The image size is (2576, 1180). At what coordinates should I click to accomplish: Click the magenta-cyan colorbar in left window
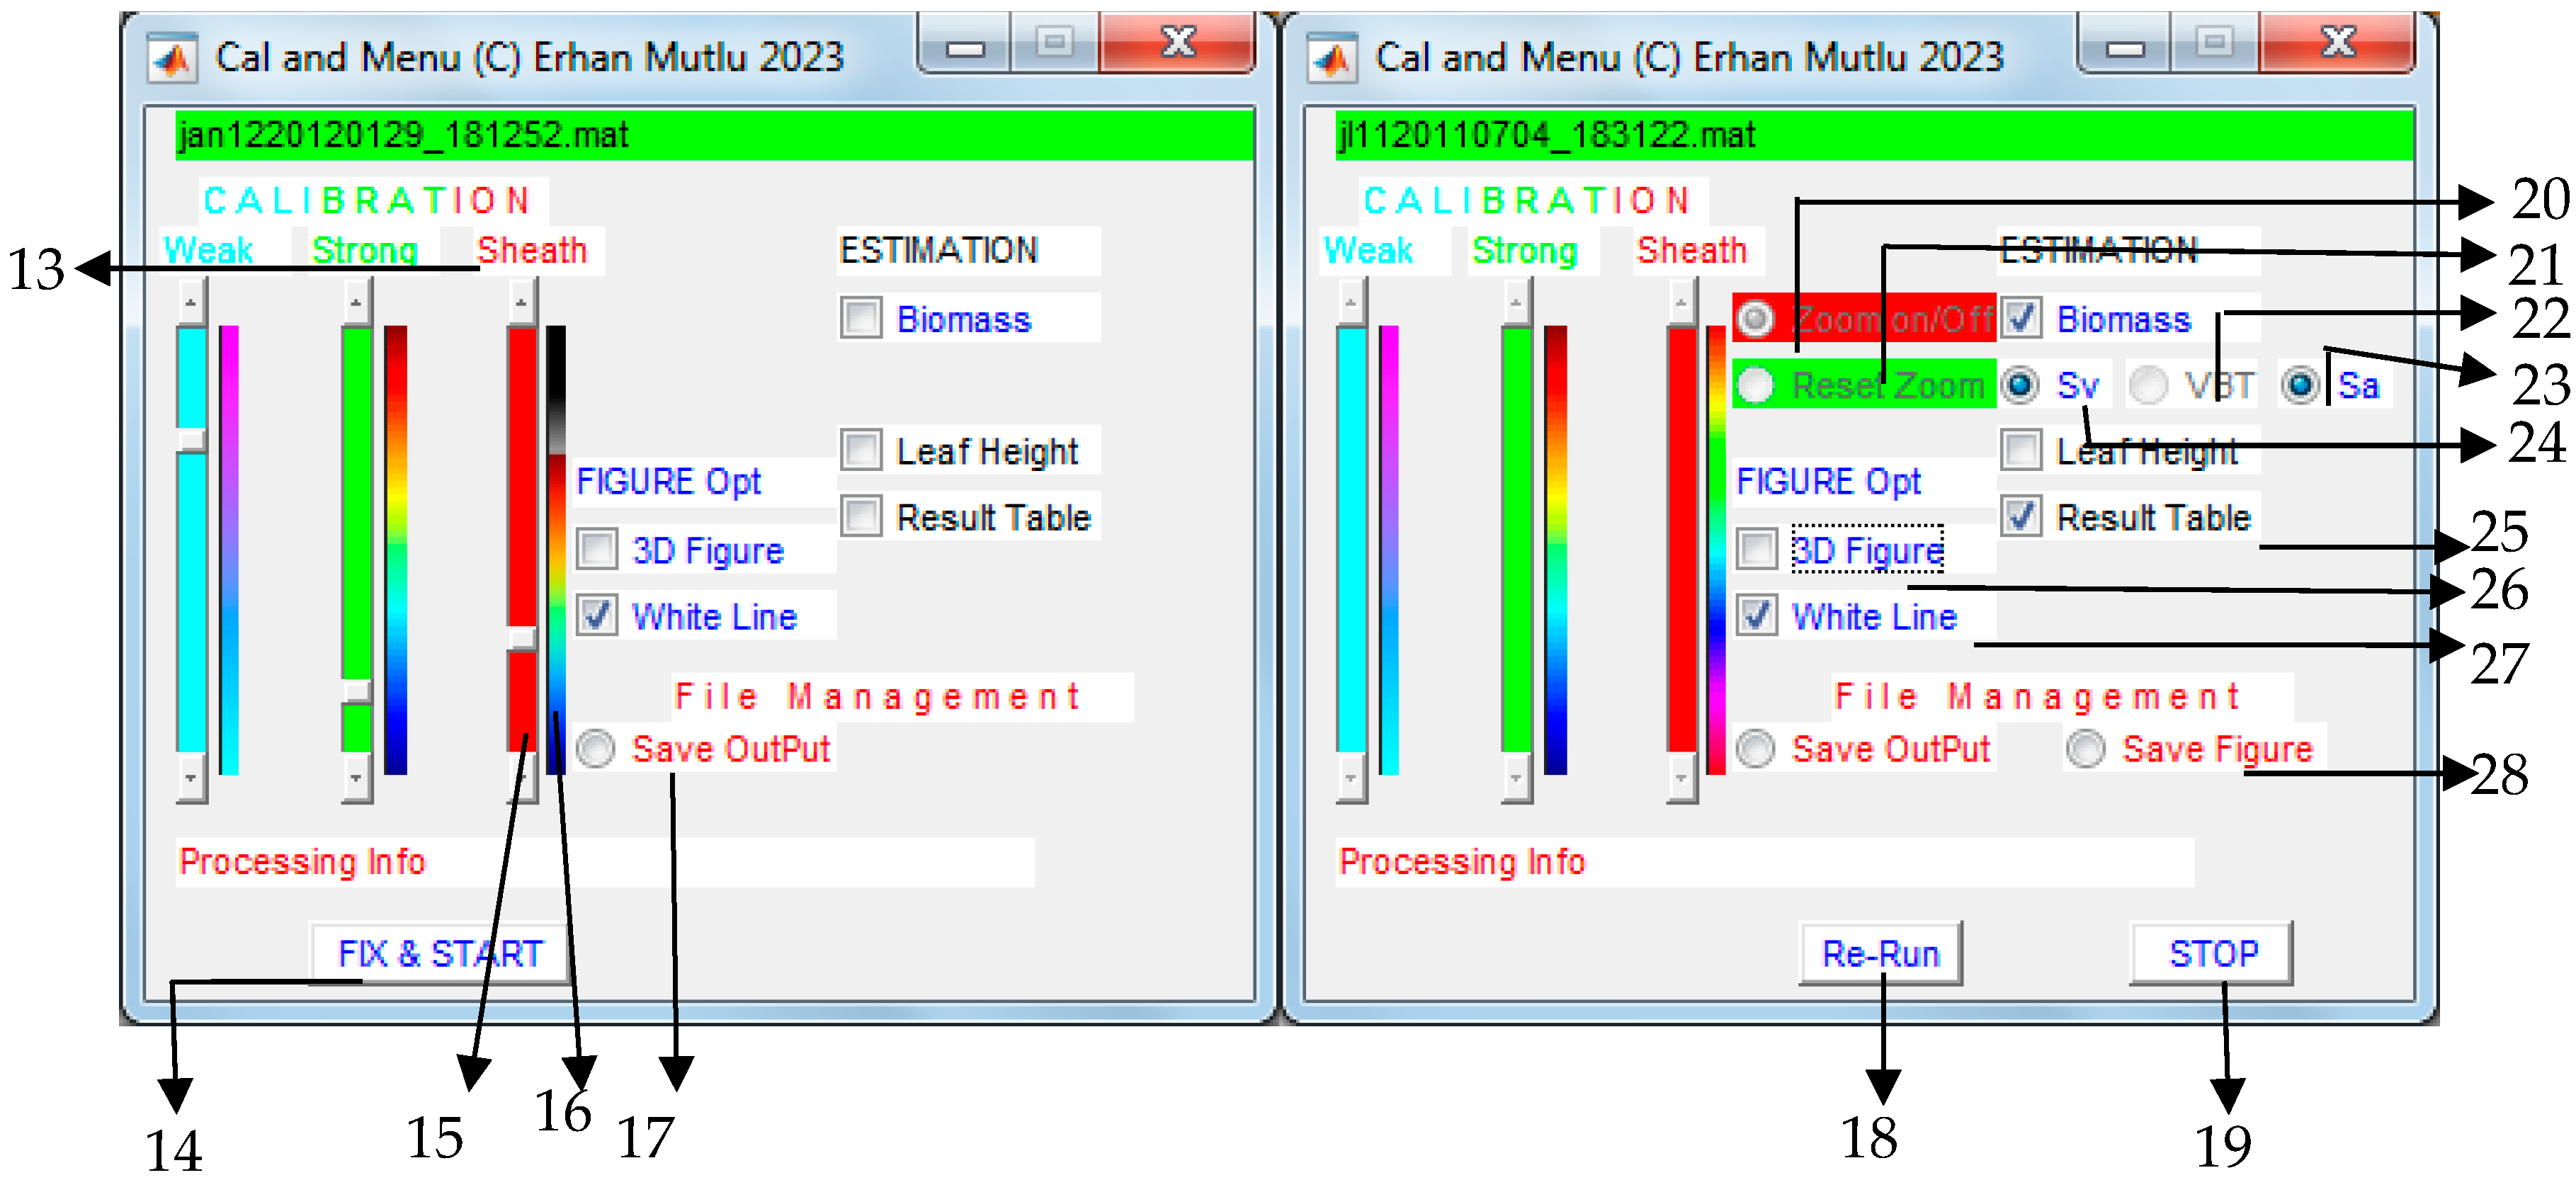[x=229, y=549]
